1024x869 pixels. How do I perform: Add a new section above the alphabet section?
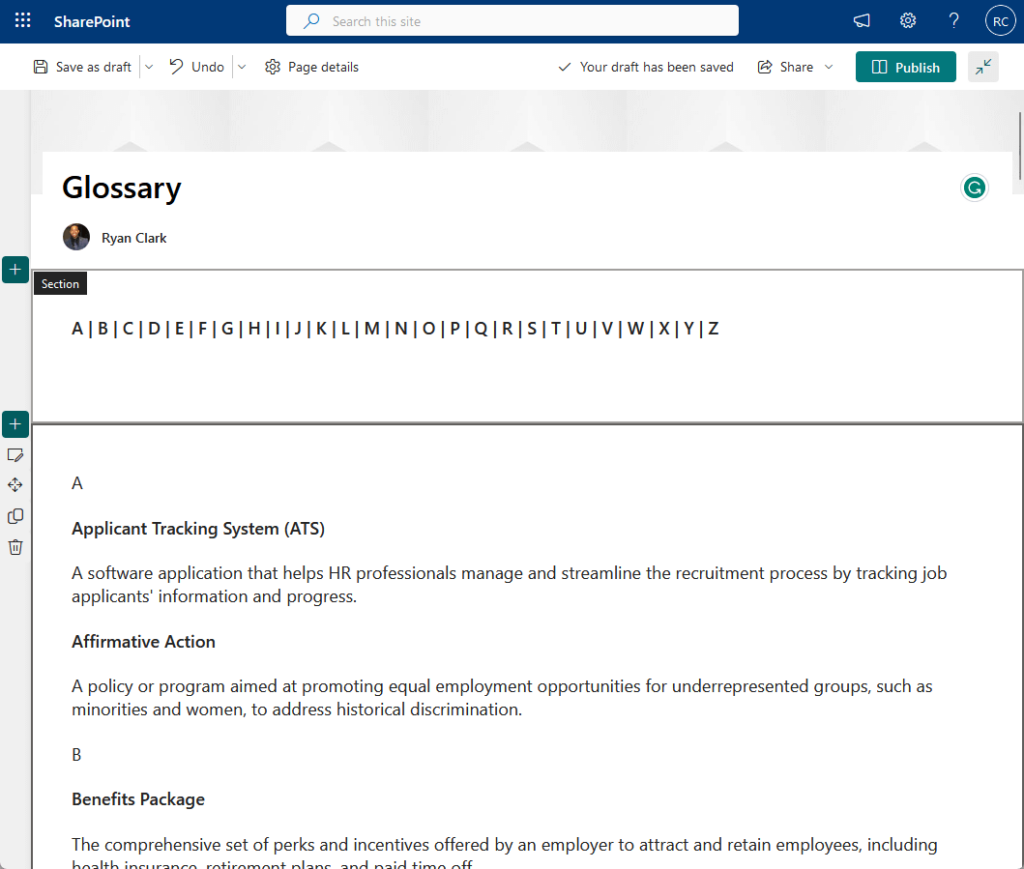[15, 270]
